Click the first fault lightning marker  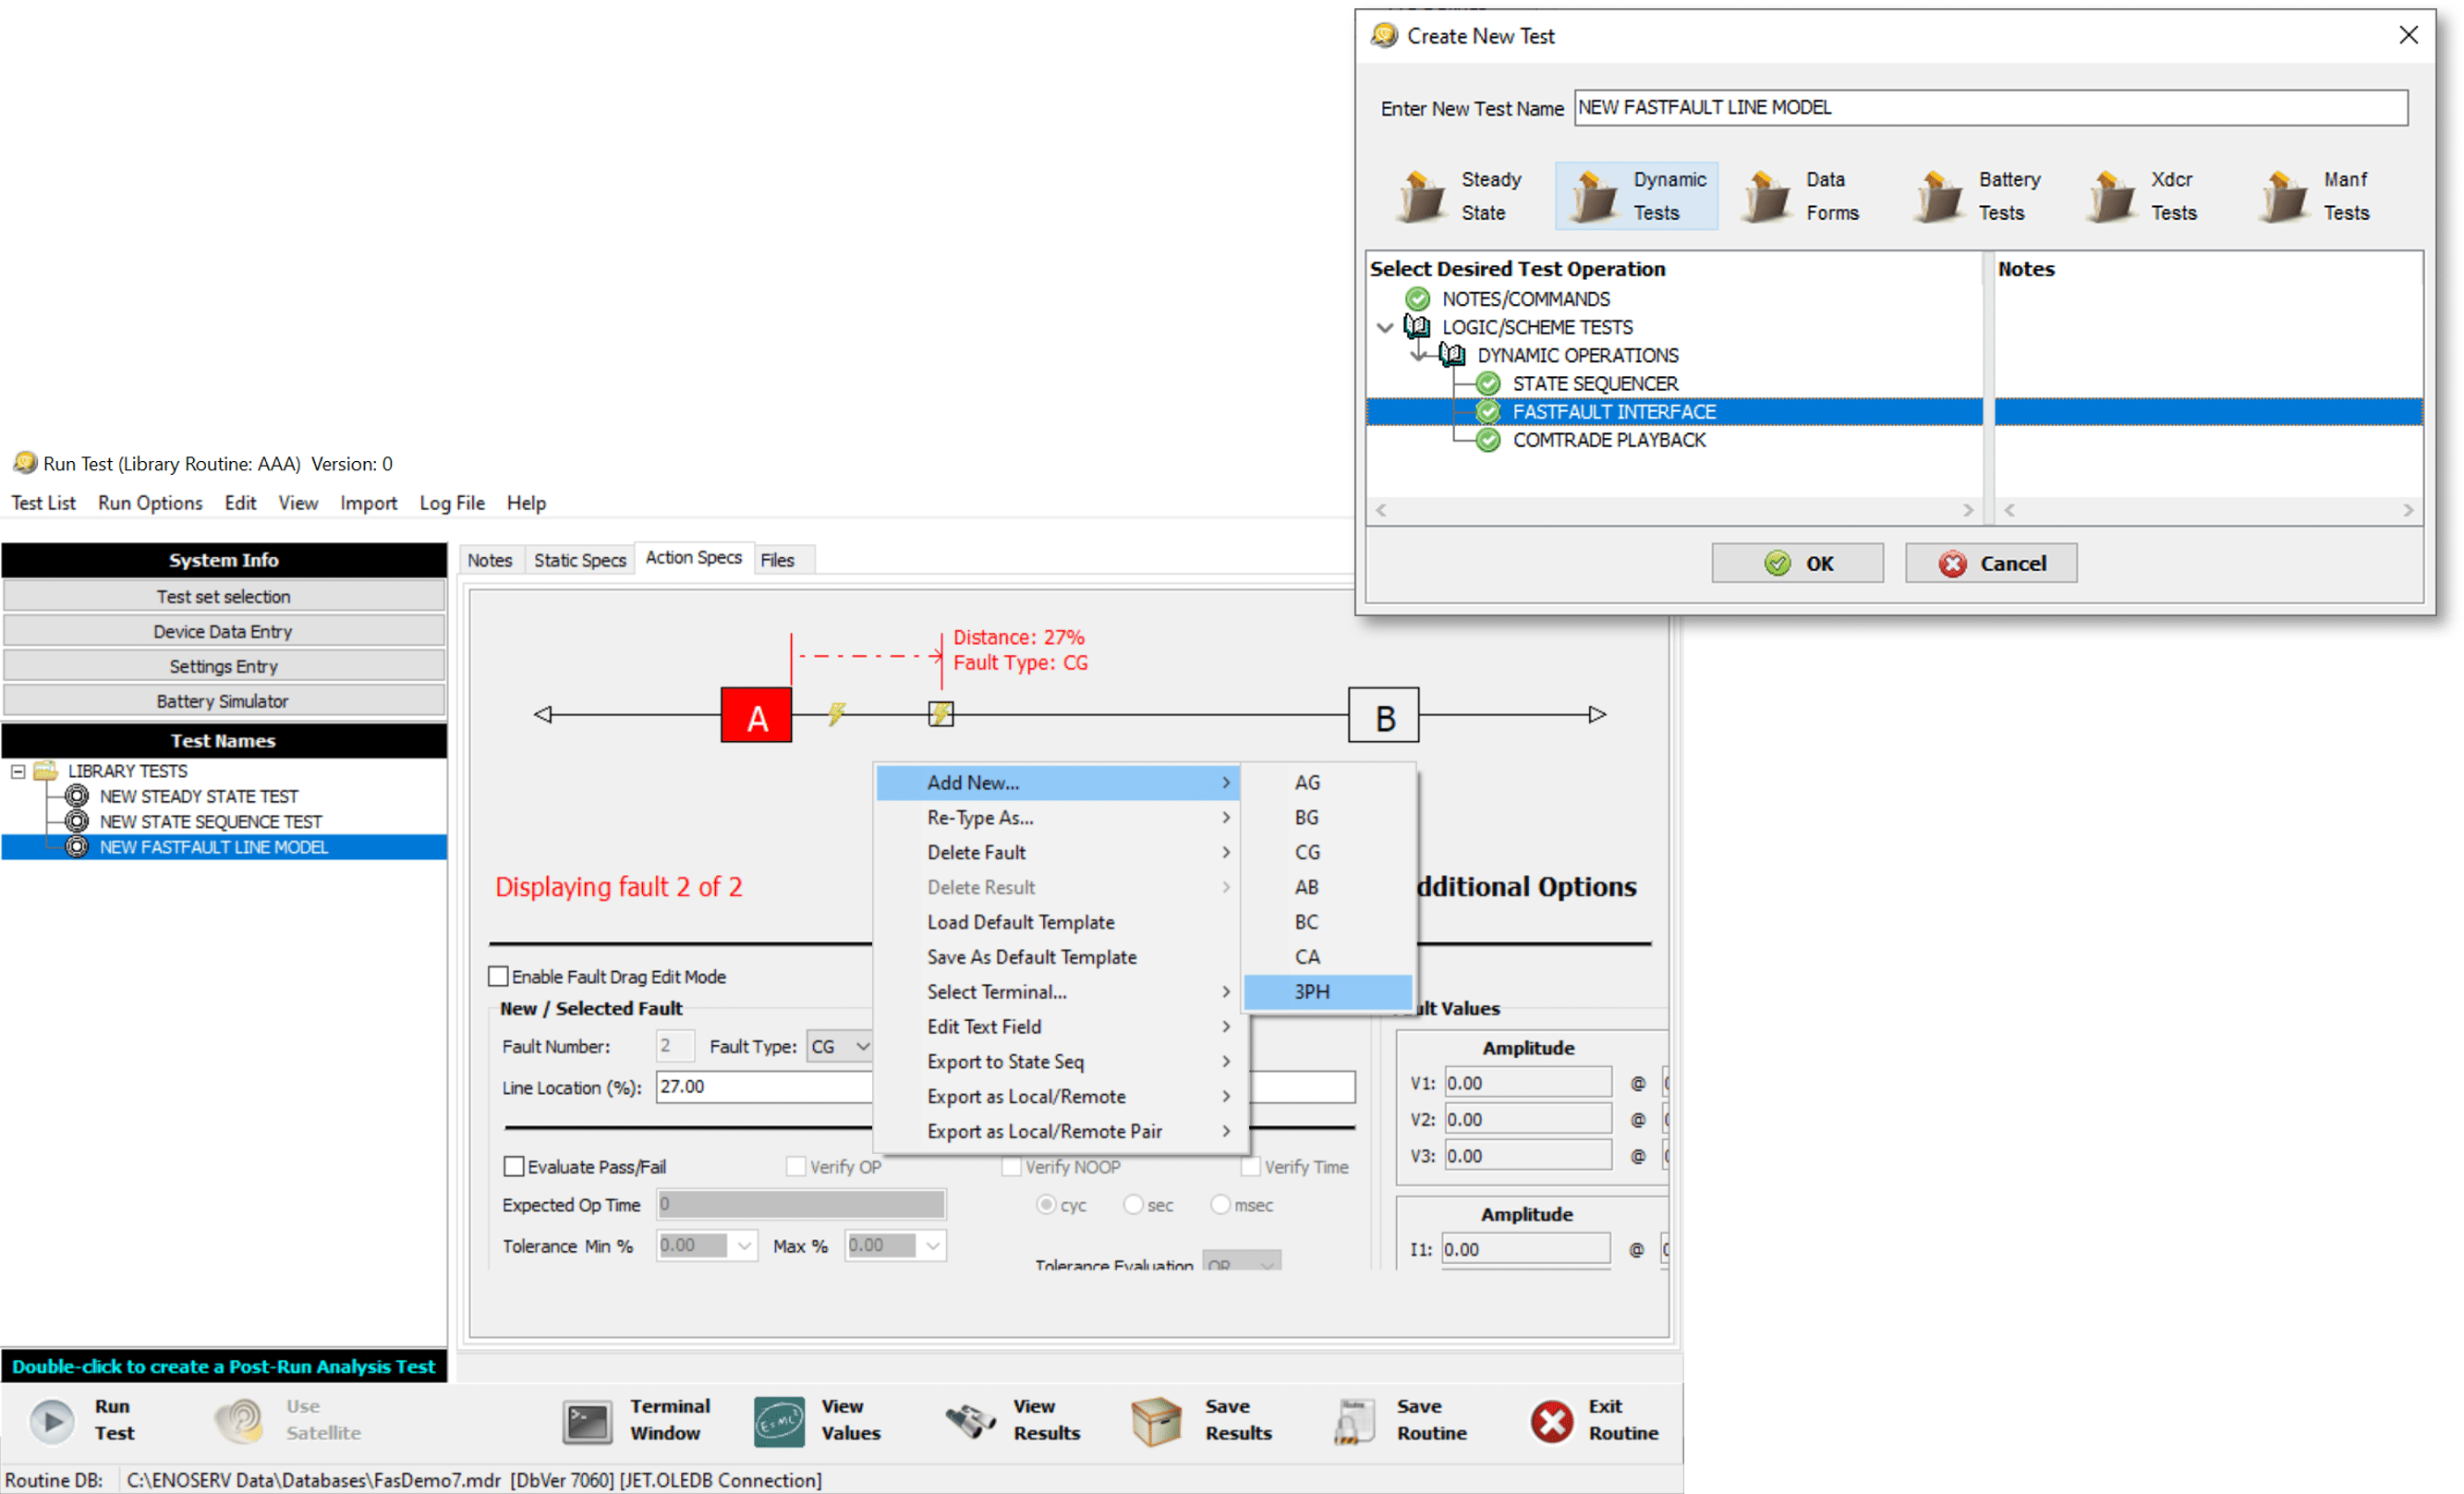836,714
